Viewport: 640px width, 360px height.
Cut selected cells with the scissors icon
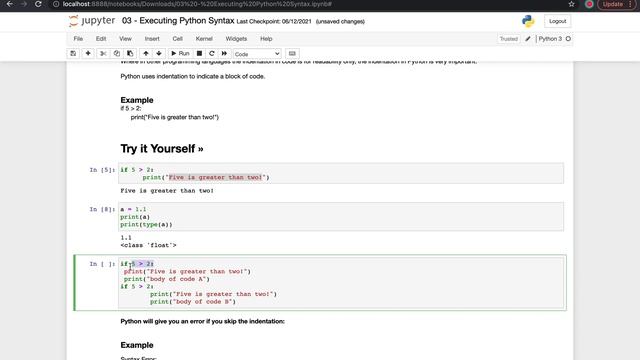(x=103, y=53)
